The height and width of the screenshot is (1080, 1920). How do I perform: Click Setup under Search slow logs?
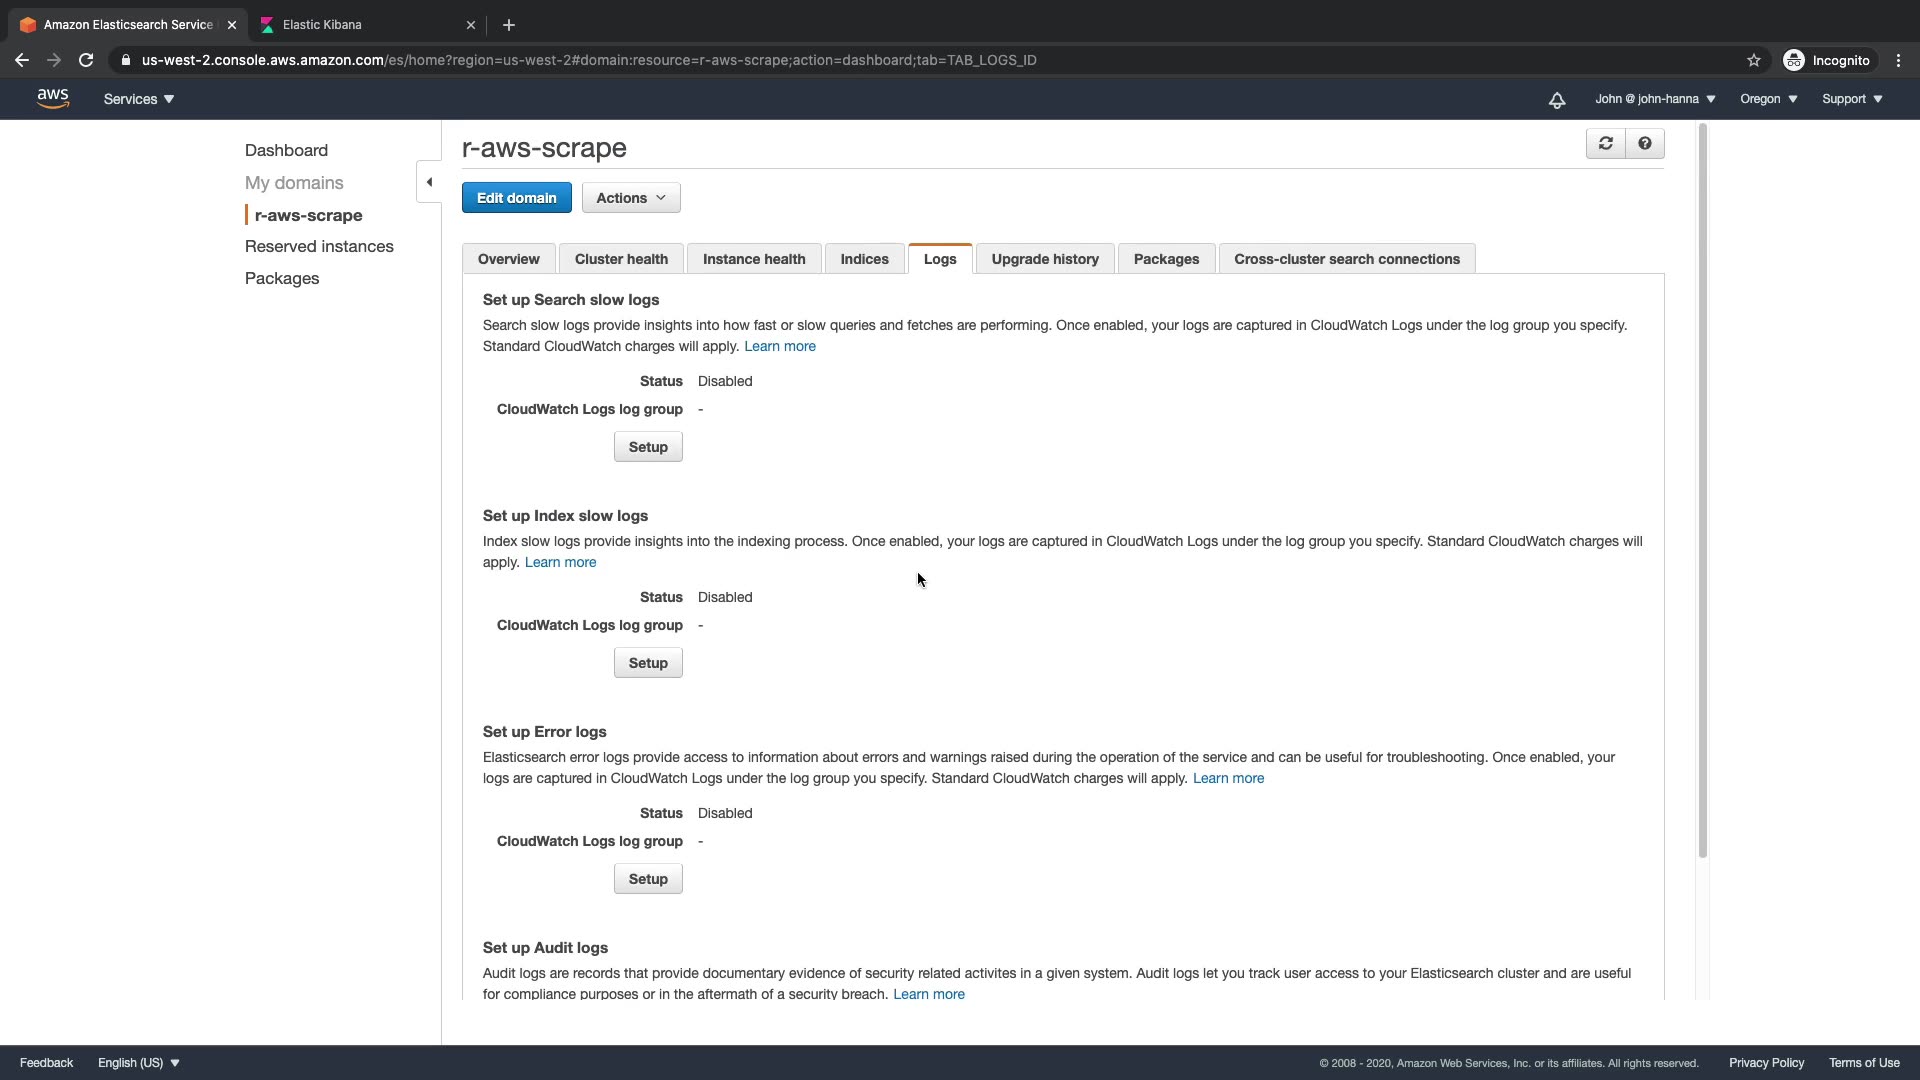point(648,447)
